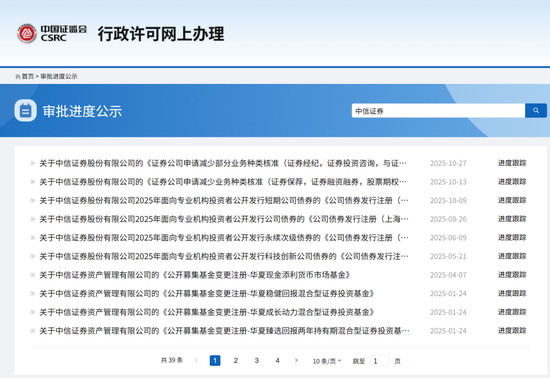Viewport: 550px width, 378px height.
Task: Click 进度跟踪 for the 2025-10-13 row
Action: (x=512, y=181)
